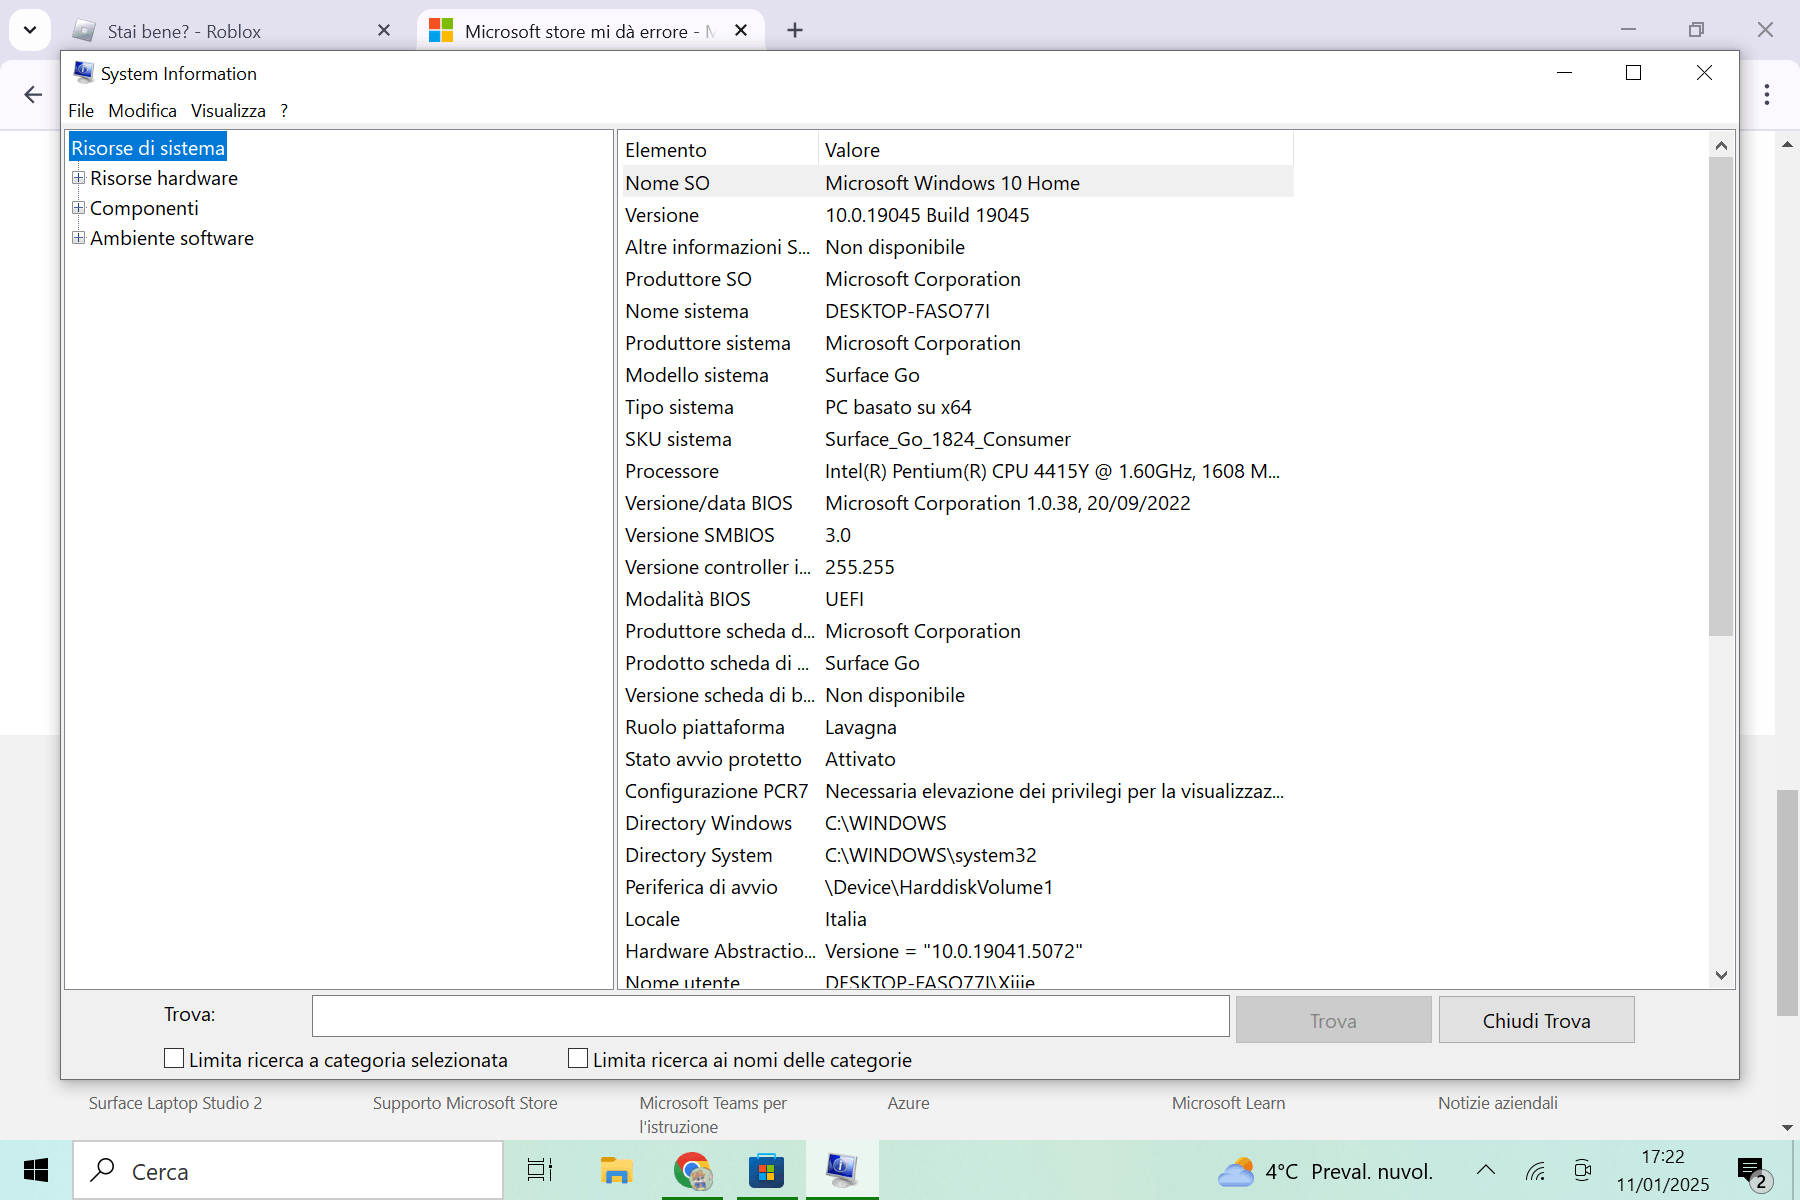Open the weather widget showing 4°C
This screenshot has height=1200, width=1800.
[x=1325, y=1171]
